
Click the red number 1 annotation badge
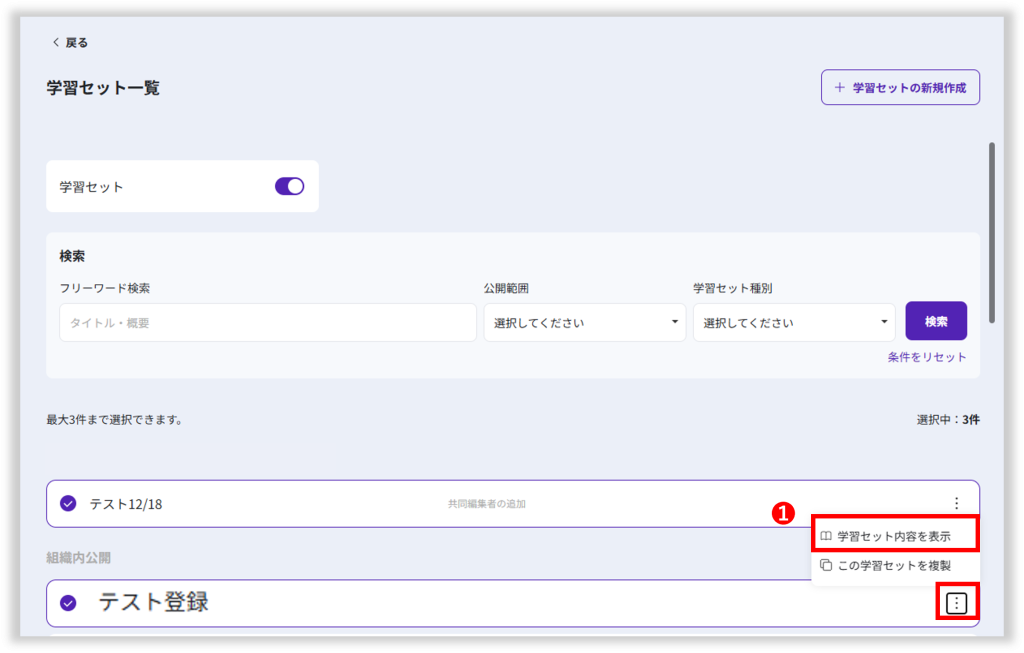(x=785, y=512)
